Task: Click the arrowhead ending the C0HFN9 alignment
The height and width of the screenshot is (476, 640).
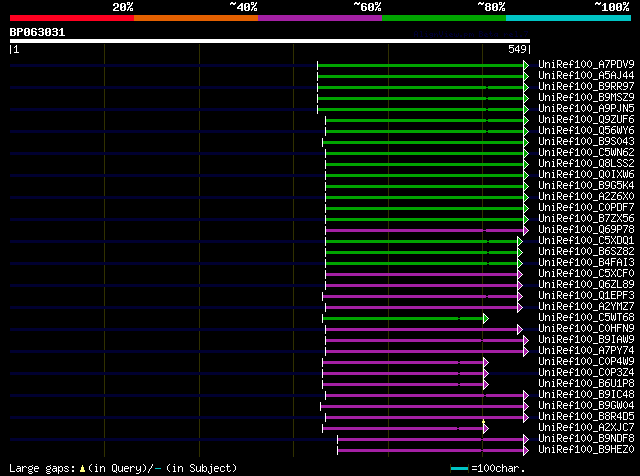Action: pyautogui.click(x=520, y=329)
